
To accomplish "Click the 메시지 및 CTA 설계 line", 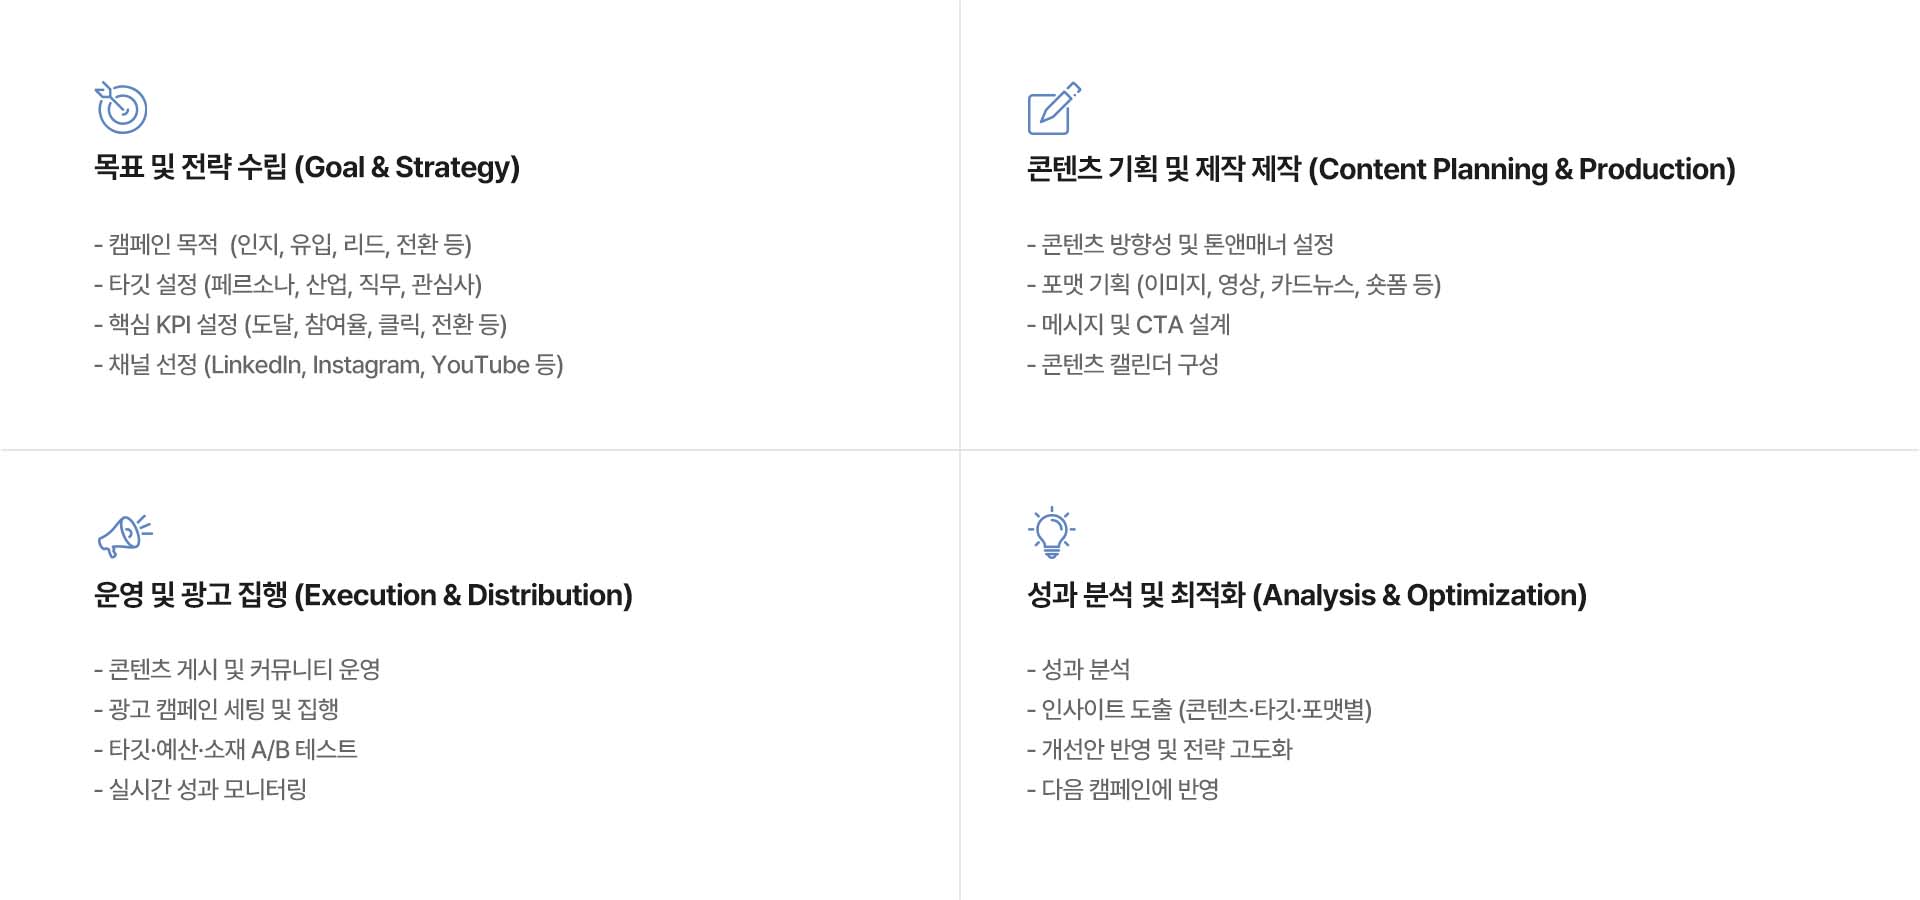I will tap(1129, 325).
